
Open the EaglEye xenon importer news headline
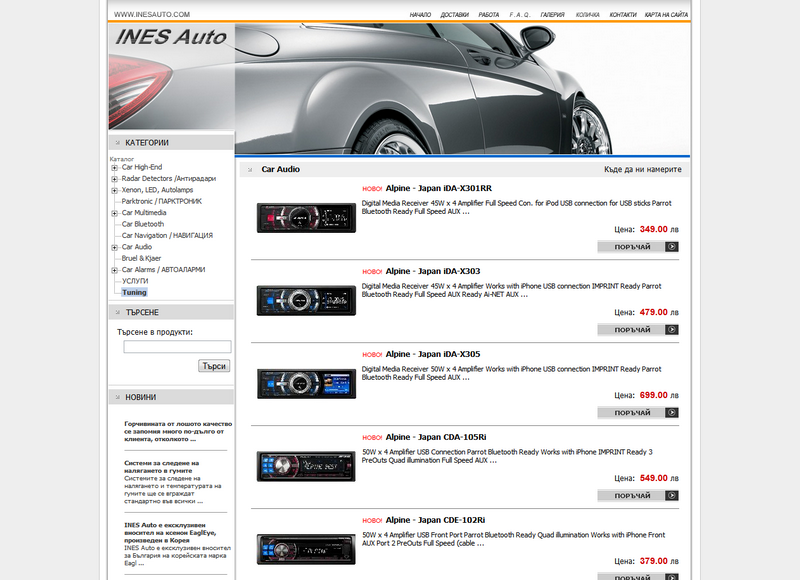pos(170,533)
